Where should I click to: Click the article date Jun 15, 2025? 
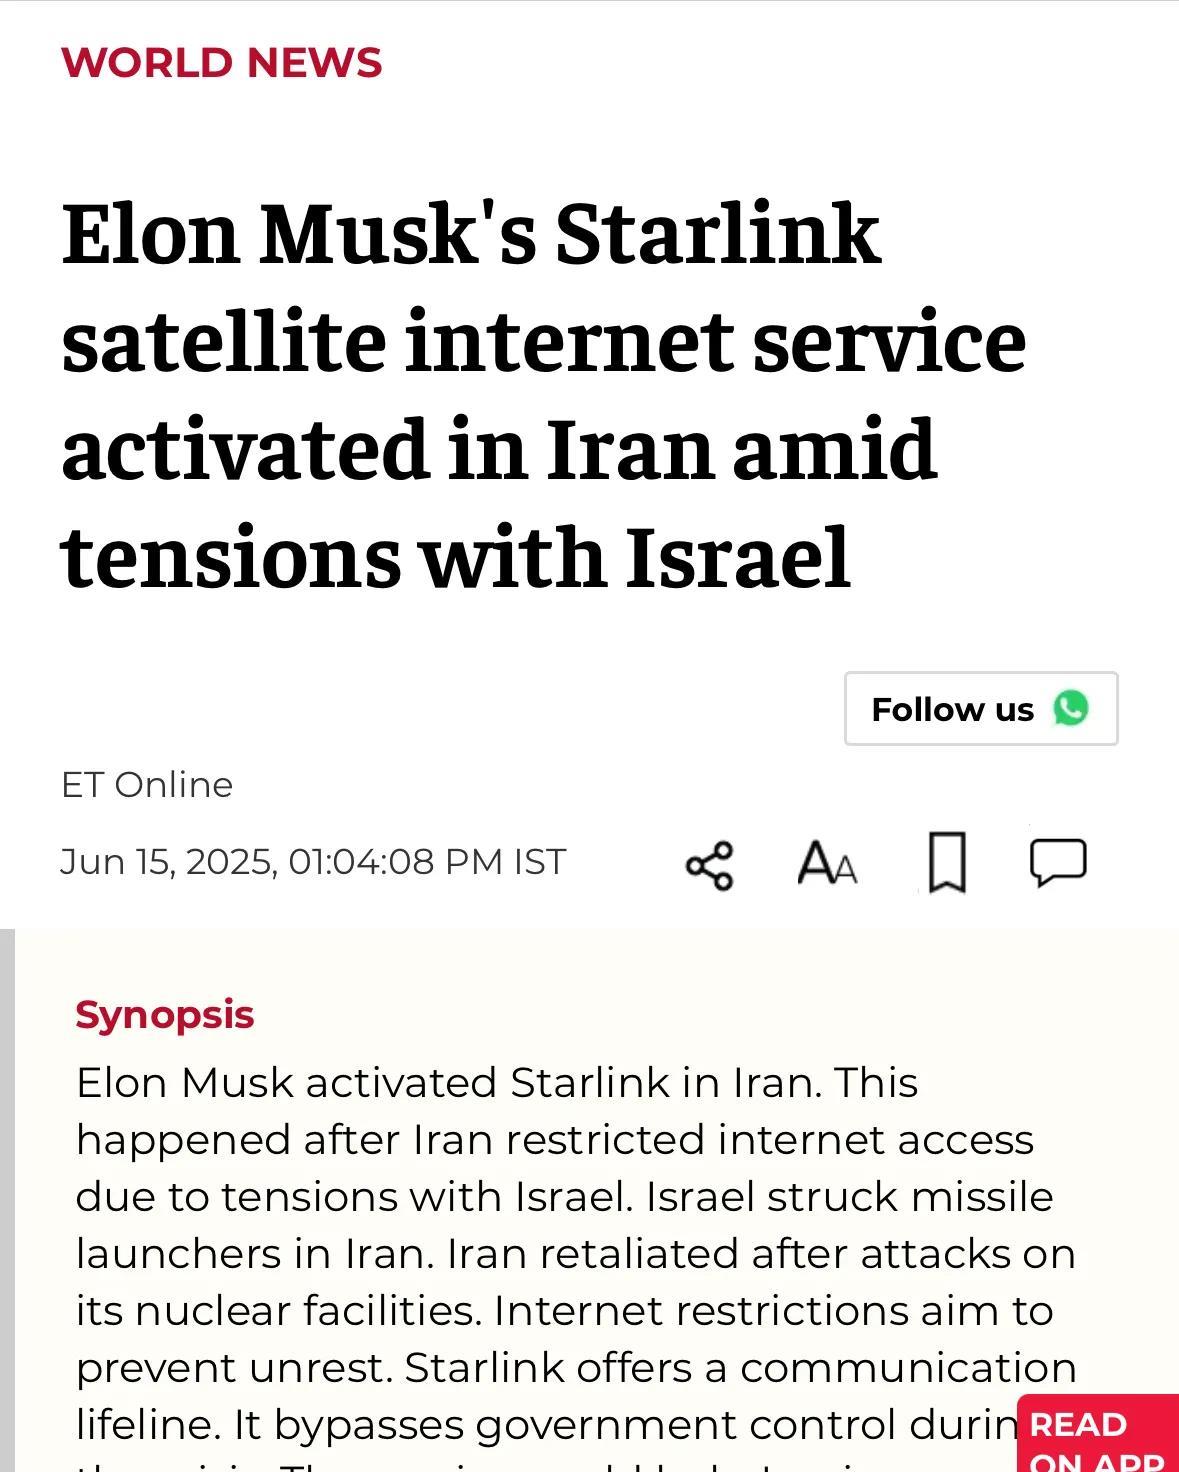point(167,861)
